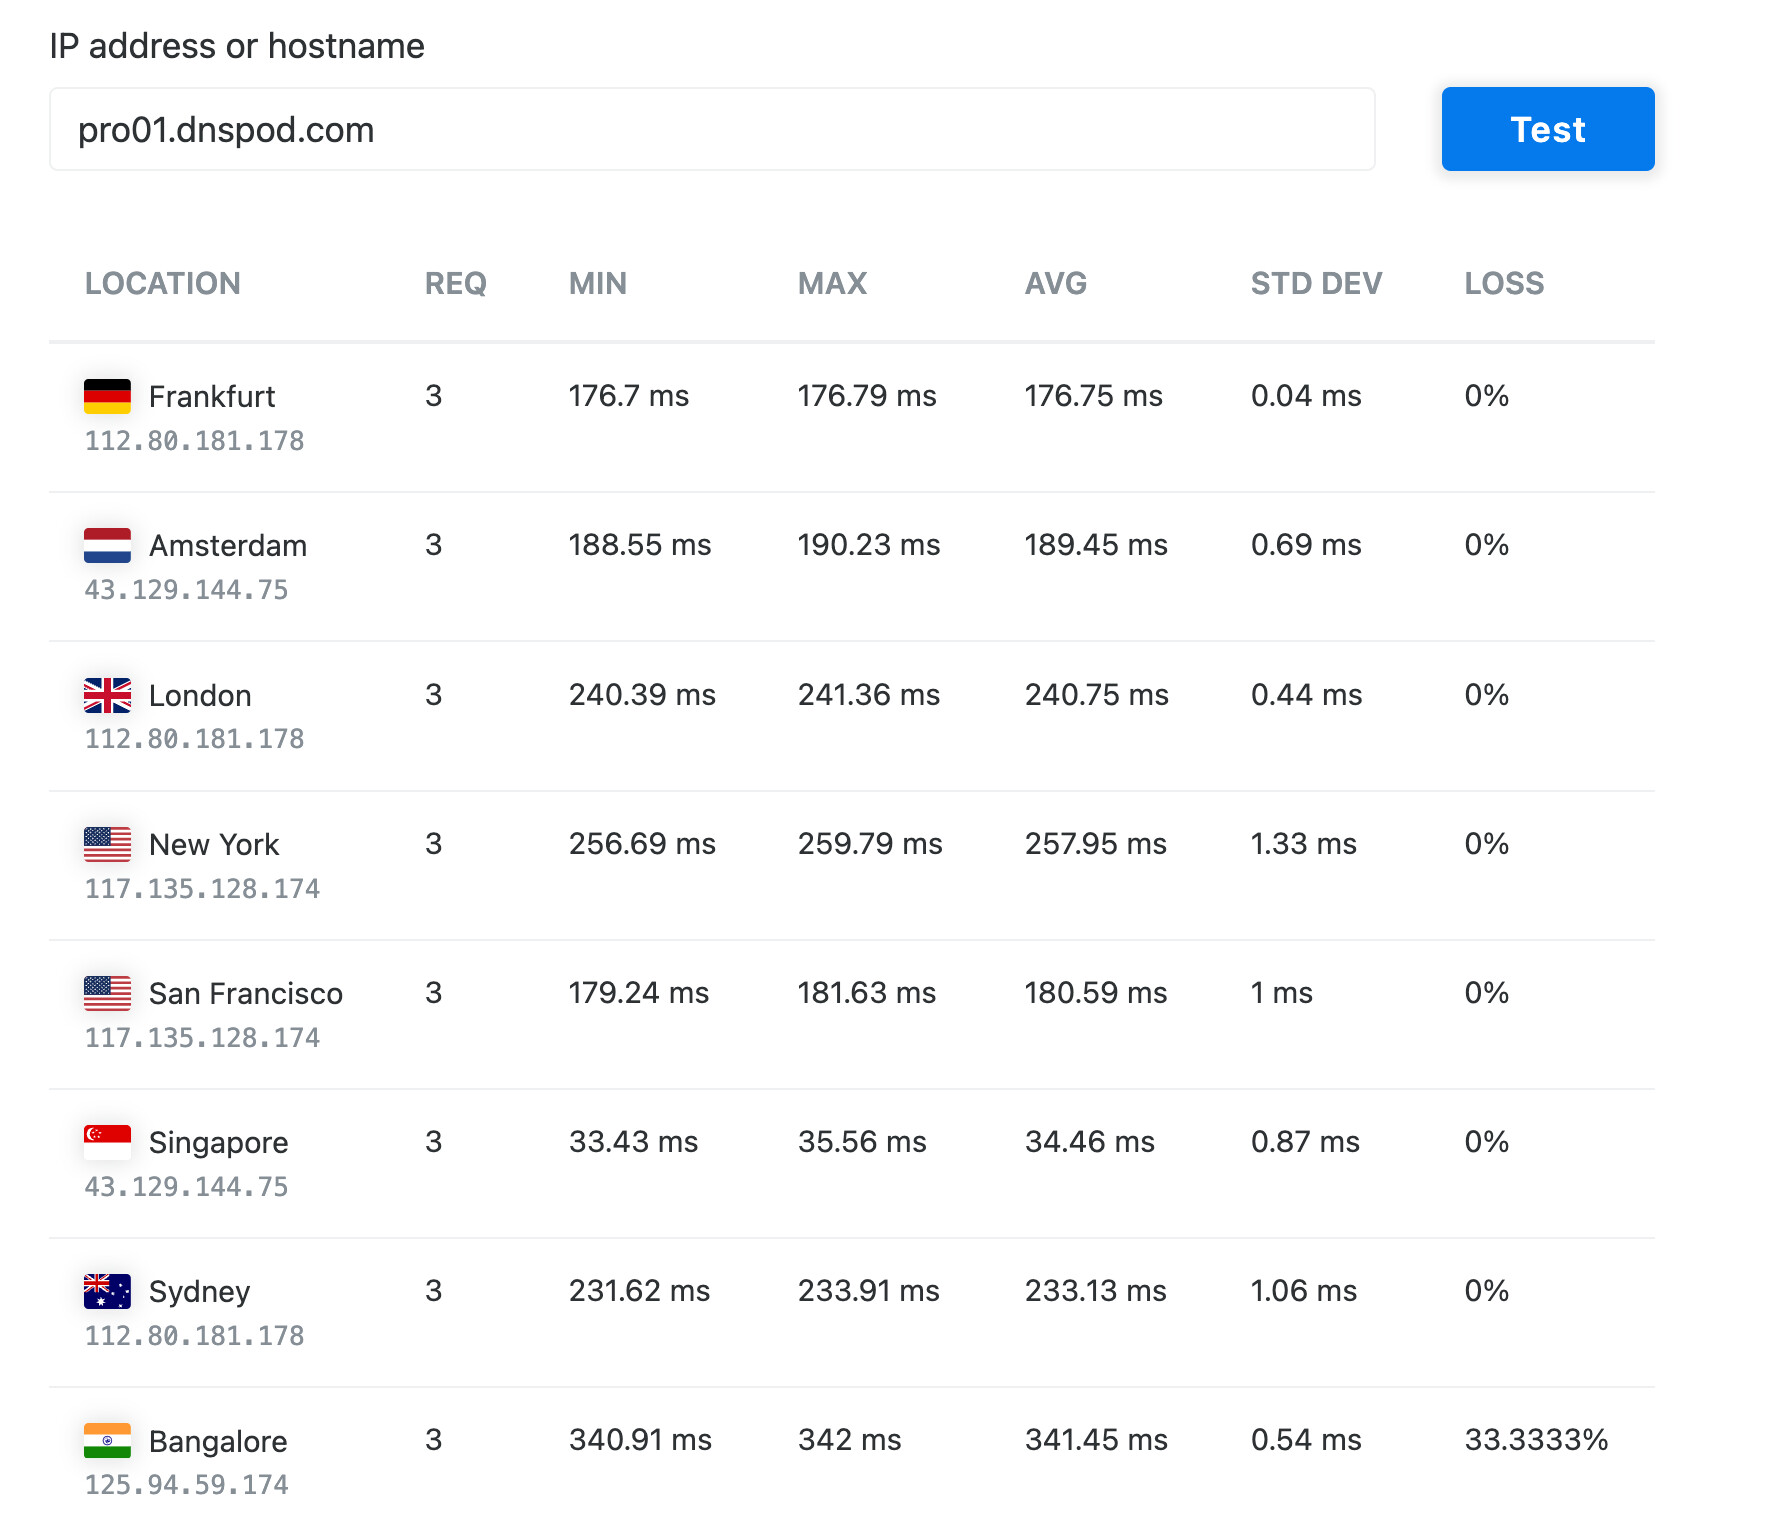
Task: Click the German flag icon for Frankfurt
Action: pyautogui.click(x=107, y=396)
